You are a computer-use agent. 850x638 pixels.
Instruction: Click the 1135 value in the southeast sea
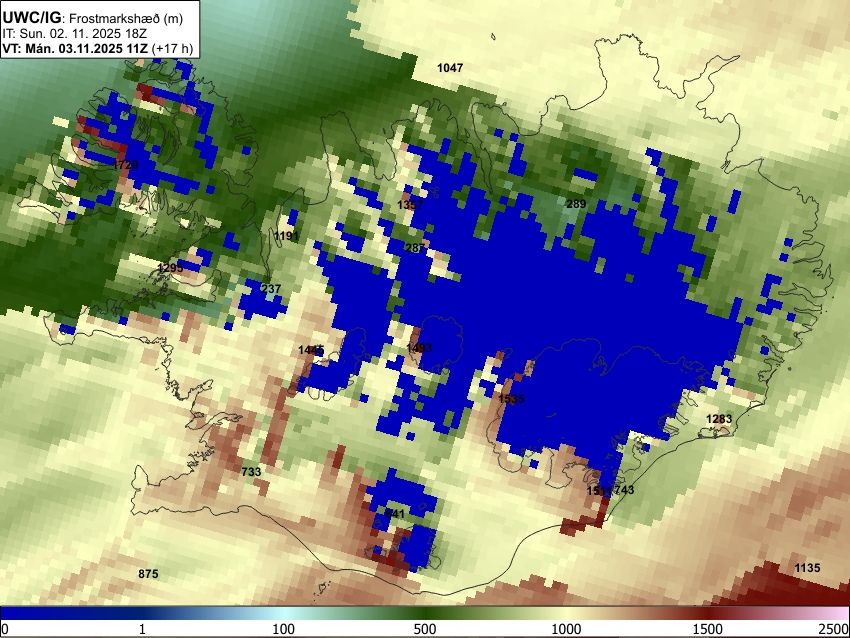point(807,568)
